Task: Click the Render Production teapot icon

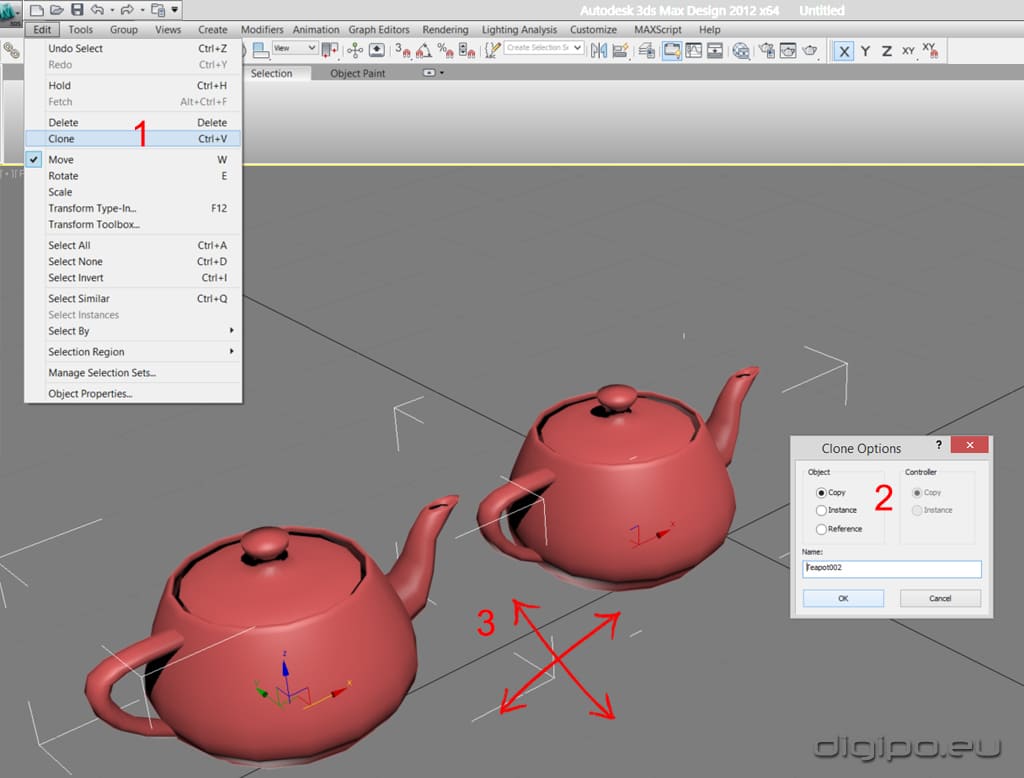Action: tap(810, 50)
